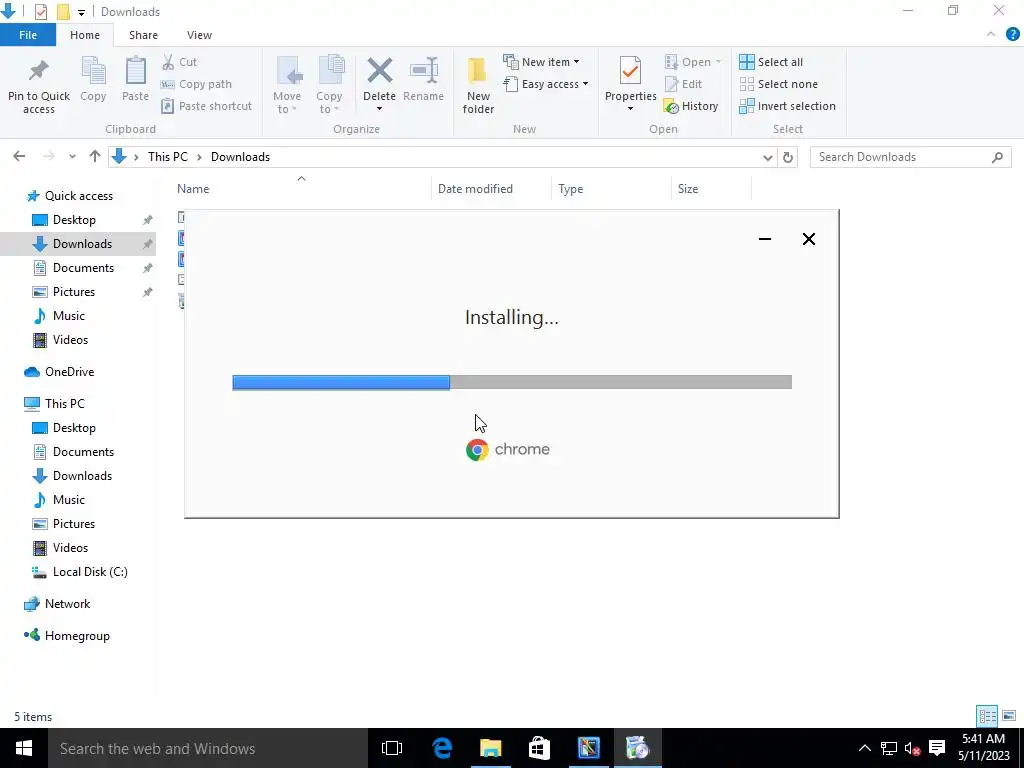Open Action Center notifications icon

(937, 748)
